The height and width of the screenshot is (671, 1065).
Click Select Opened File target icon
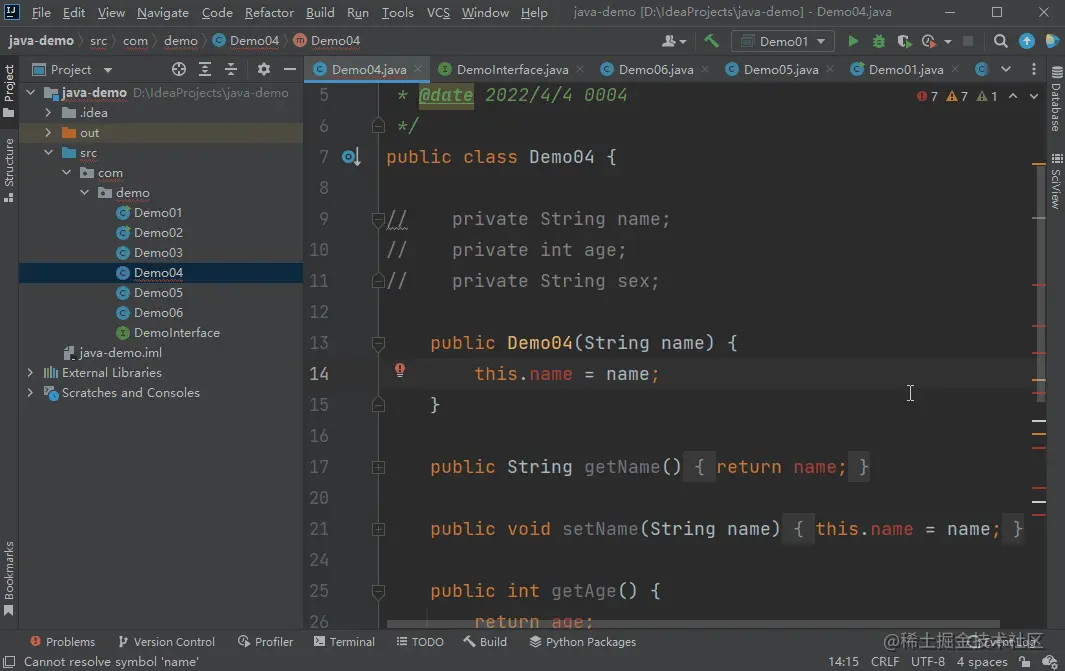tap(179, 70)
